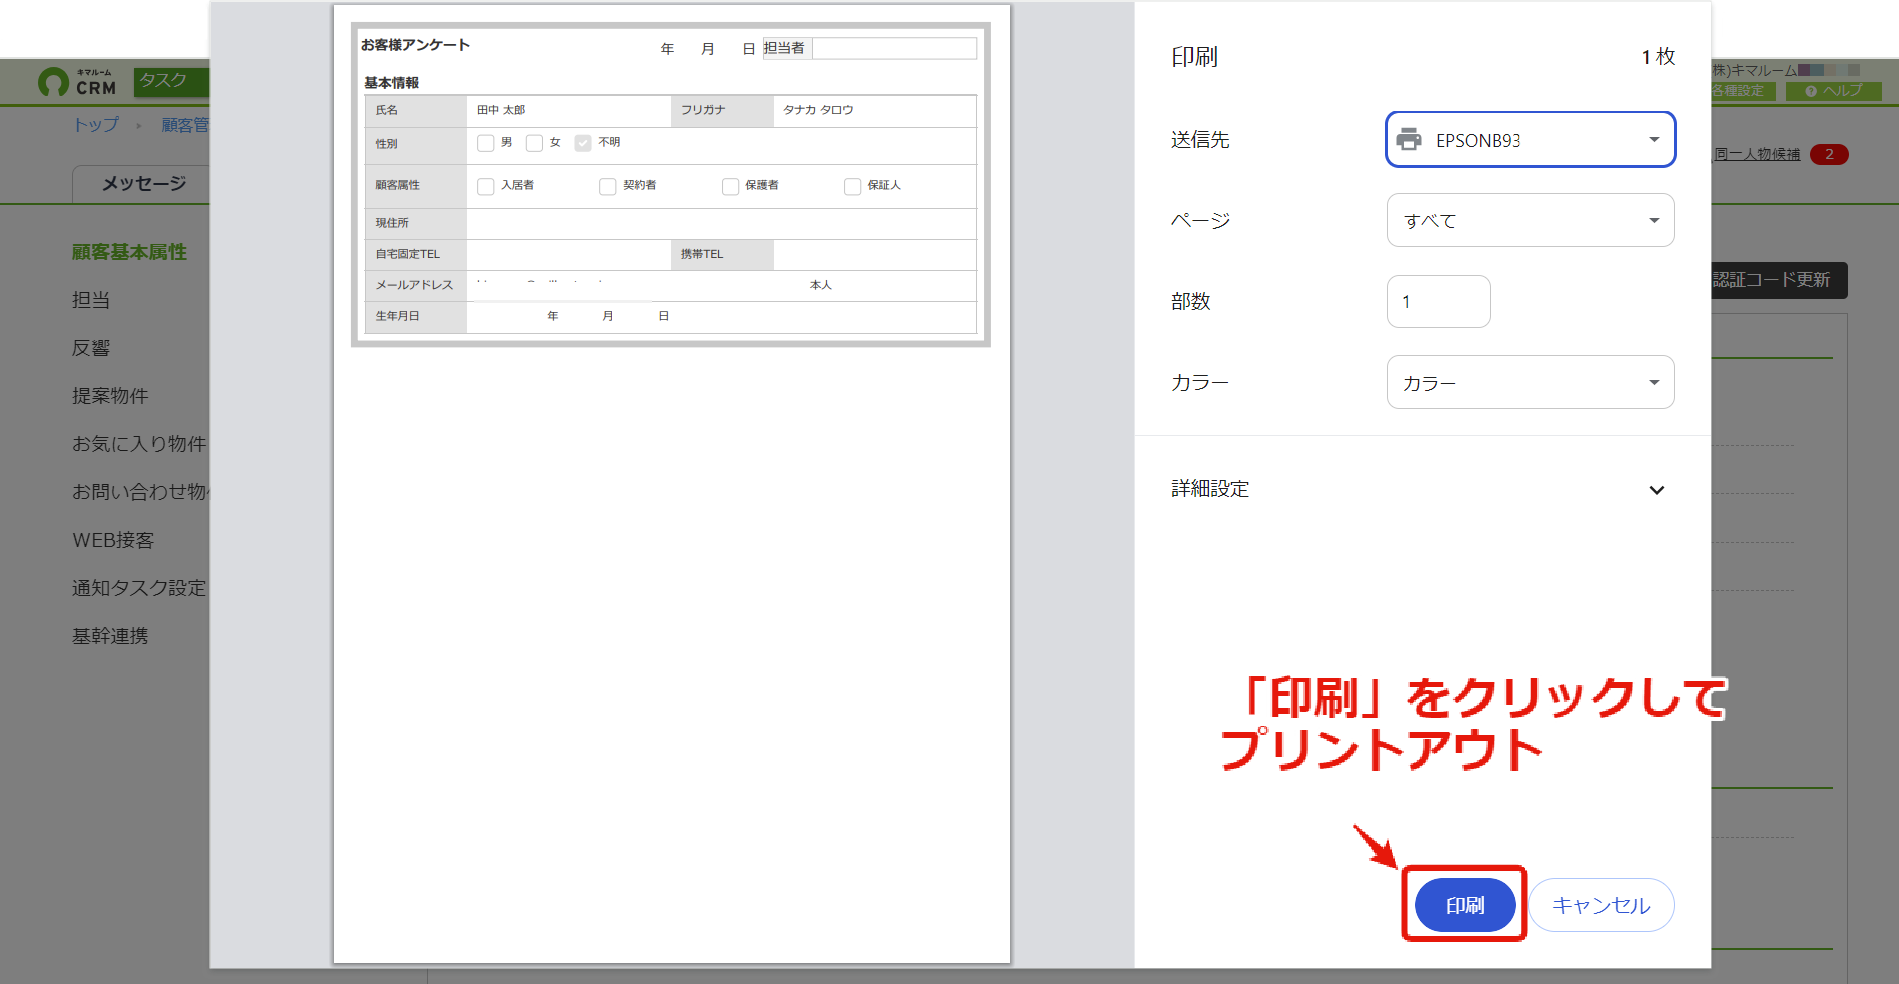
Task: Select 顧客基本属性 in sidebar
Action: tap(129, 252)
